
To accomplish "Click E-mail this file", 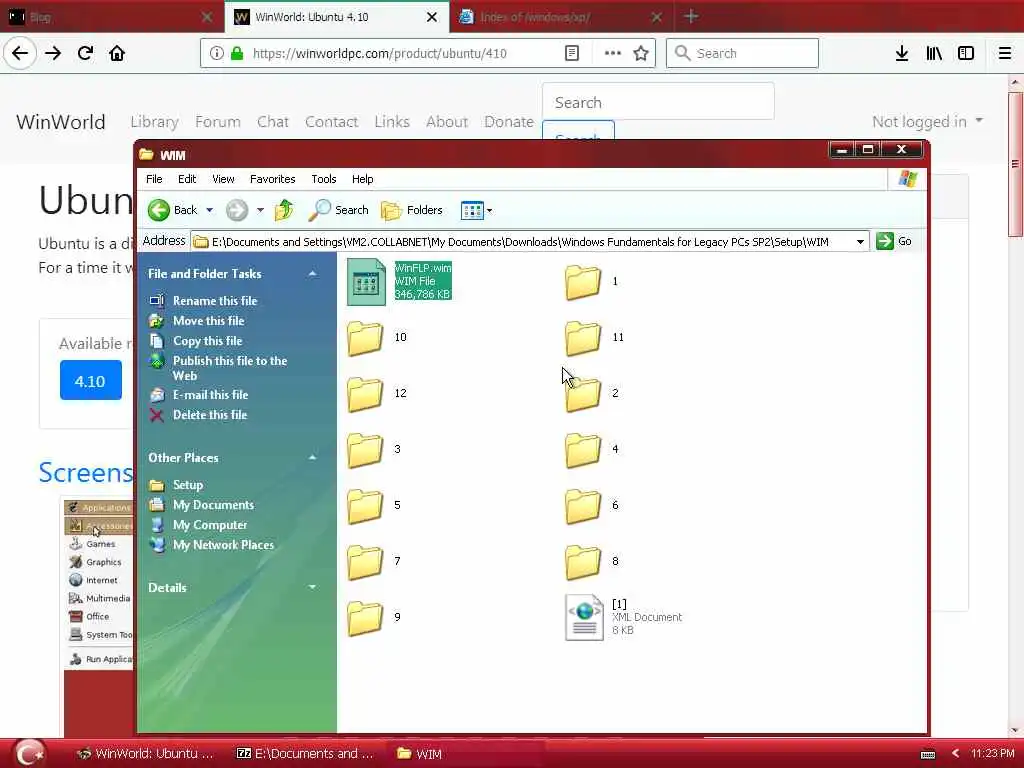I will (x=210, y=395).
